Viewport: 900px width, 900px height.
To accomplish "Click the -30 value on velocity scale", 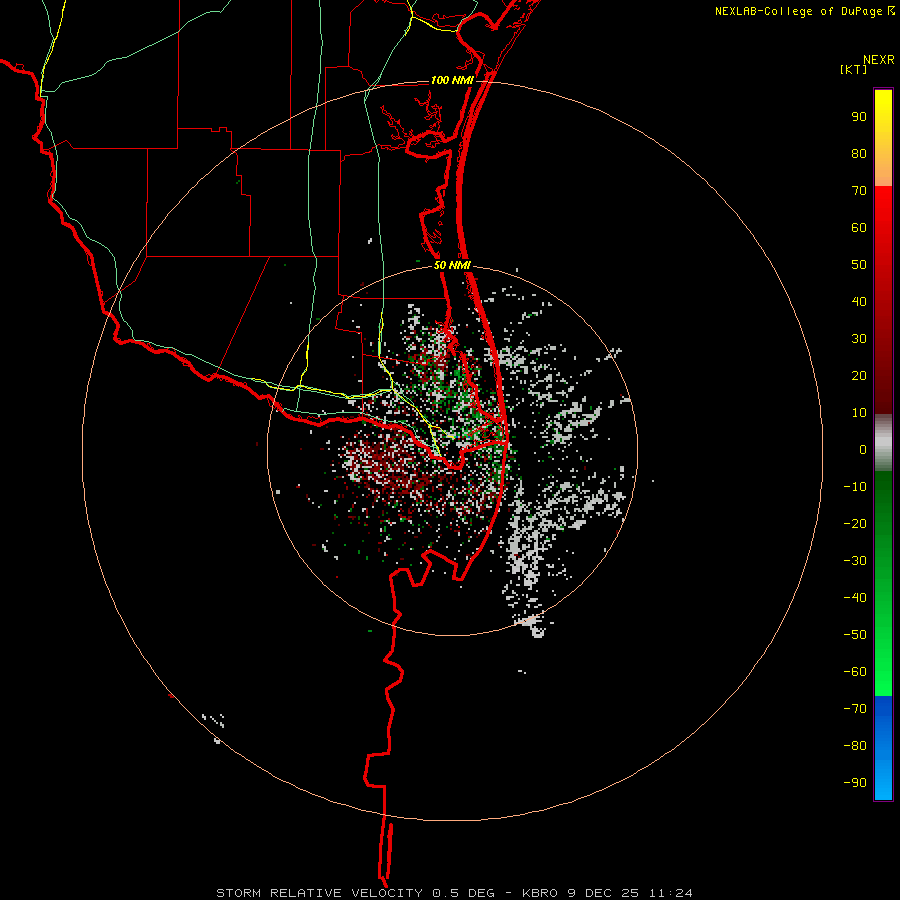I will coord(855,561).
